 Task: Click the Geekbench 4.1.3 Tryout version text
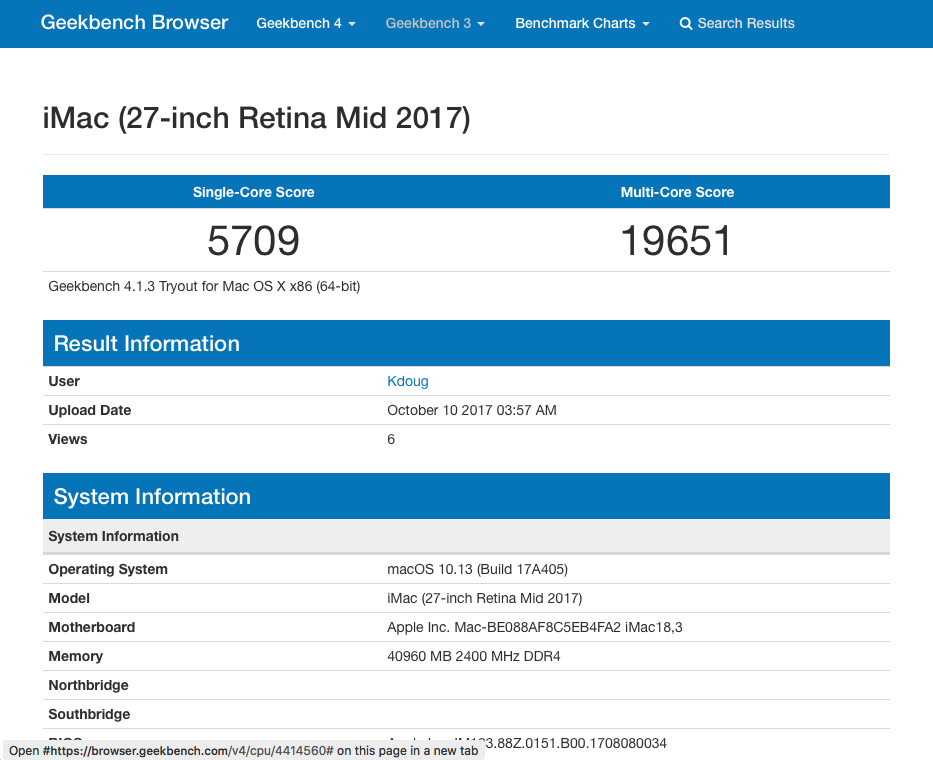click(204, 286)
